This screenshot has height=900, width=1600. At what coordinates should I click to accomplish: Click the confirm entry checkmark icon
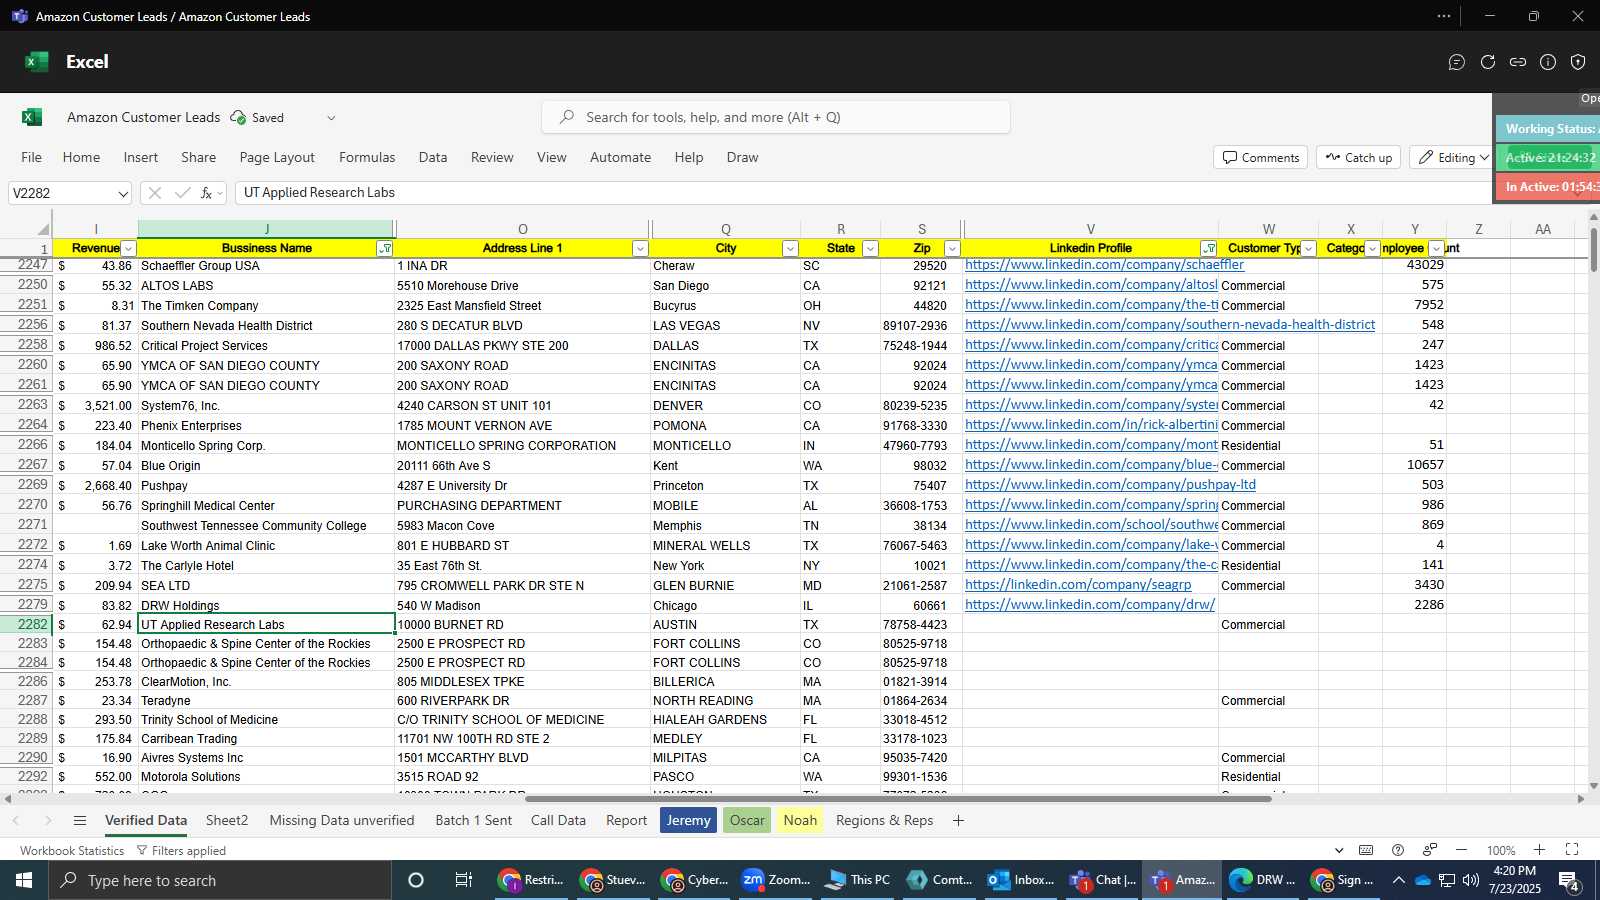pyautogui.click(x=182, y=193)
